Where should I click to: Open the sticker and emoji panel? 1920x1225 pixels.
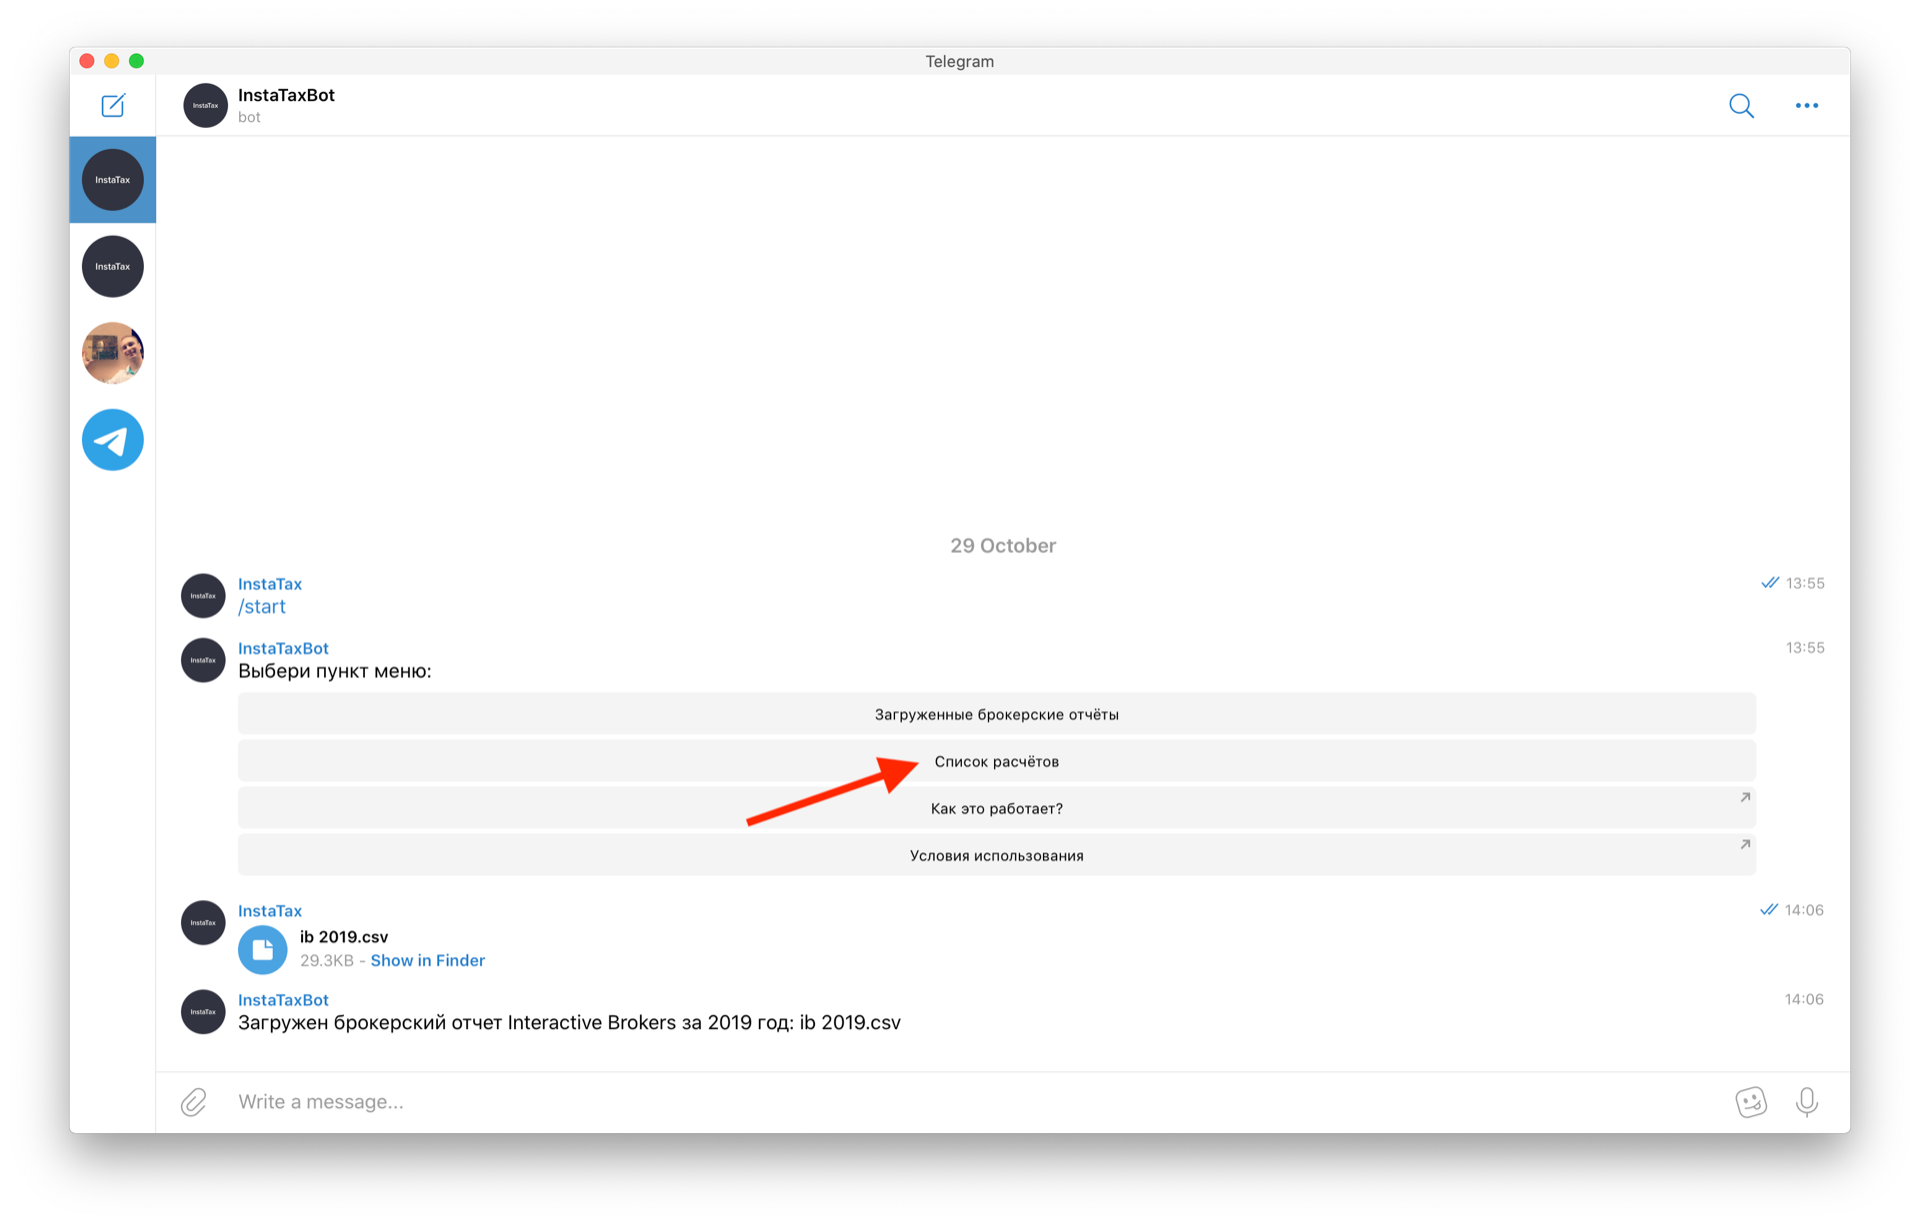coord(1750,1102)
